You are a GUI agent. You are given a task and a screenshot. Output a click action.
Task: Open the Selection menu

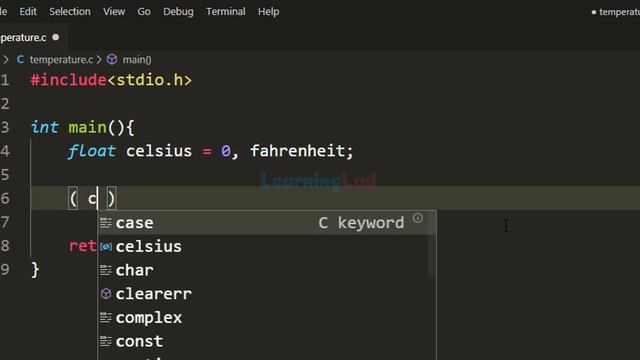70,11
